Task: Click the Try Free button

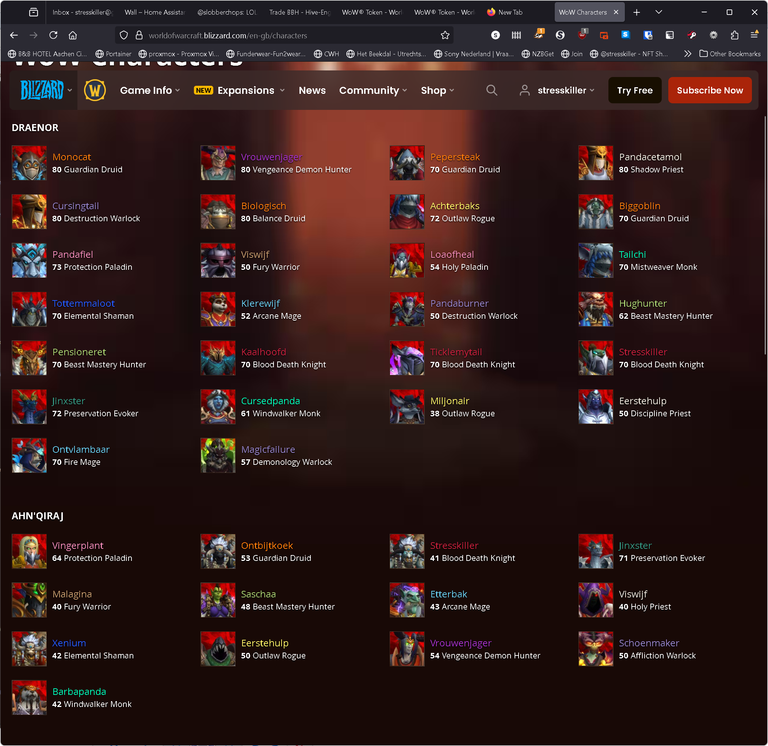Action: (635, 90)
